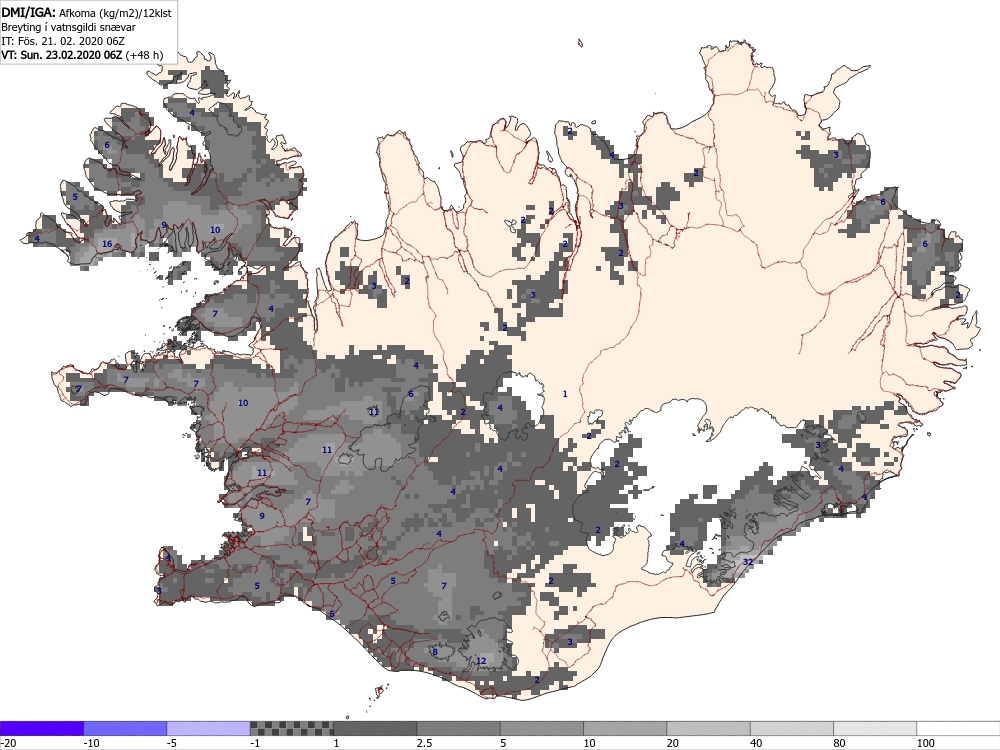Click the "2.5" legend scale label
The width and height of the screenshot is (1000, 750).
pyautogui.click(x=424, y=743)
